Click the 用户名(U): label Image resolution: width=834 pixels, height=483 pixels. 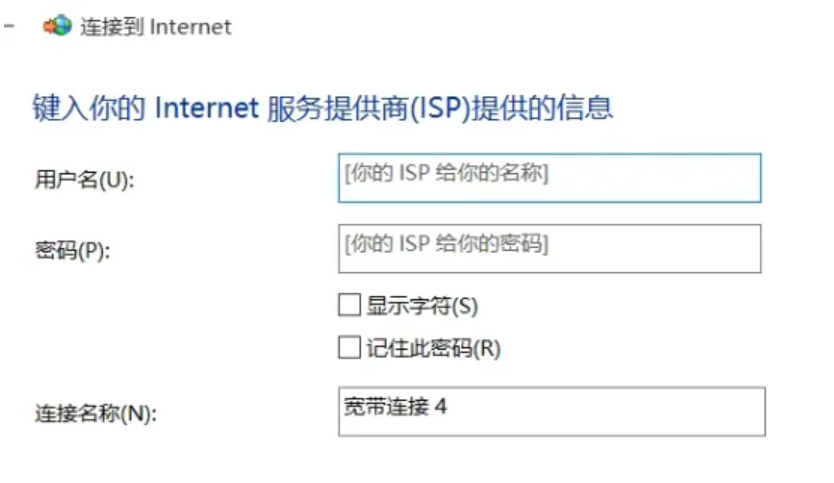tap(84, 180)
